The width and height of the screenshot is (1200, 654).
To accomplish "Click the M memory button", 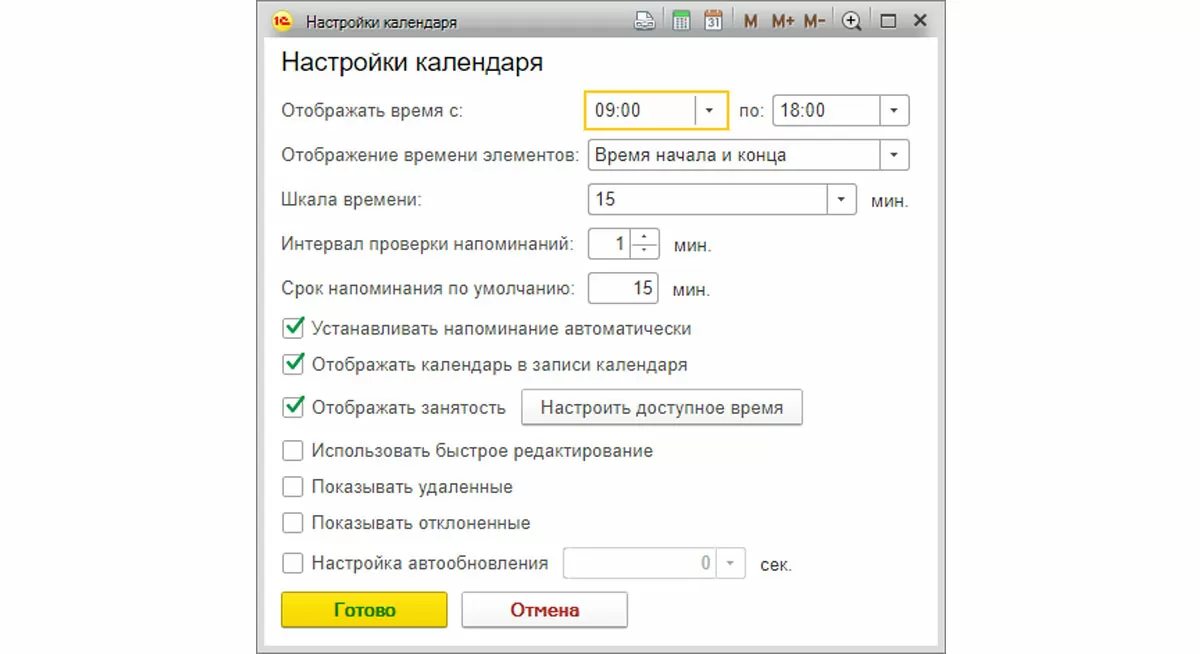I will (x=750, y=21).
